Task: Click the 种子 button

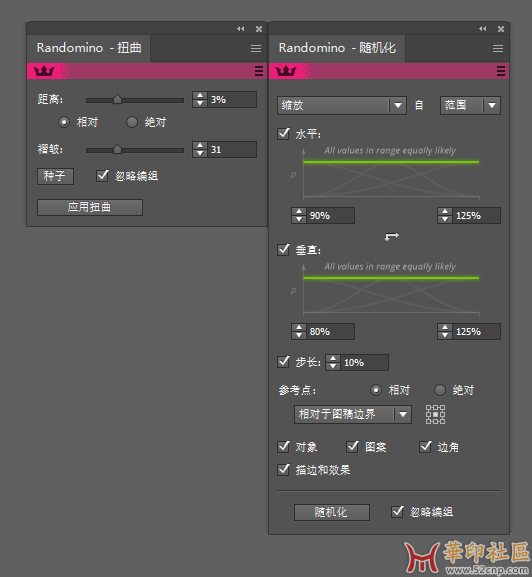Action: pyautogui.click(x=56, y=176)
